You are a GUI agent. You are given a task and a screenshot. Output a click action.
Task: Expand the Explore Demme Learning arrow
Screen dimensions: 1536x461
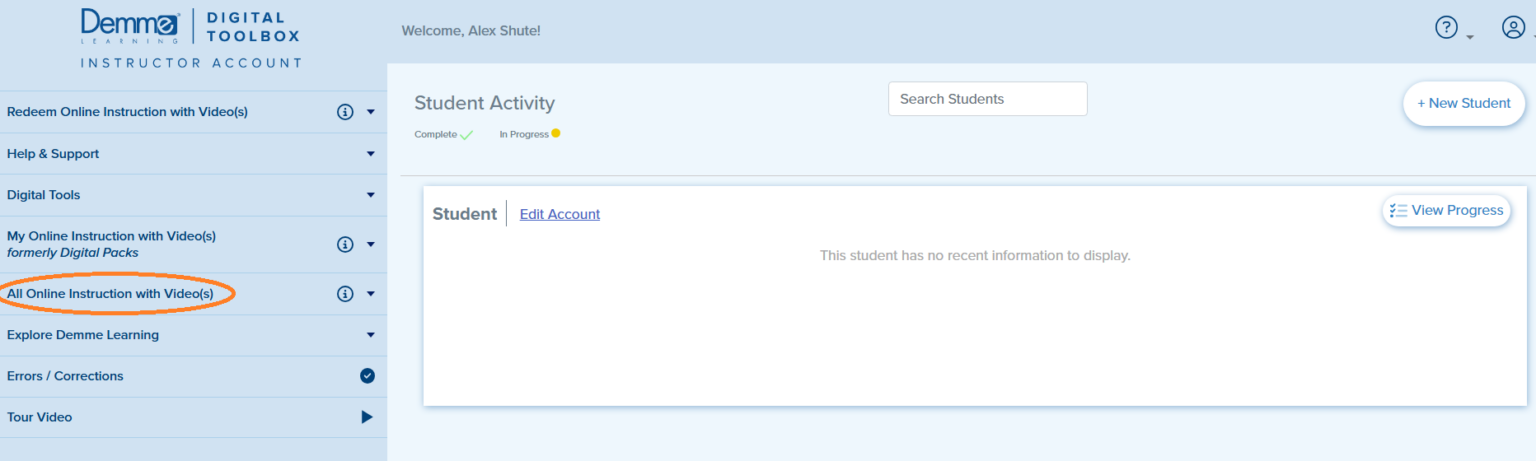coord(371,335)
